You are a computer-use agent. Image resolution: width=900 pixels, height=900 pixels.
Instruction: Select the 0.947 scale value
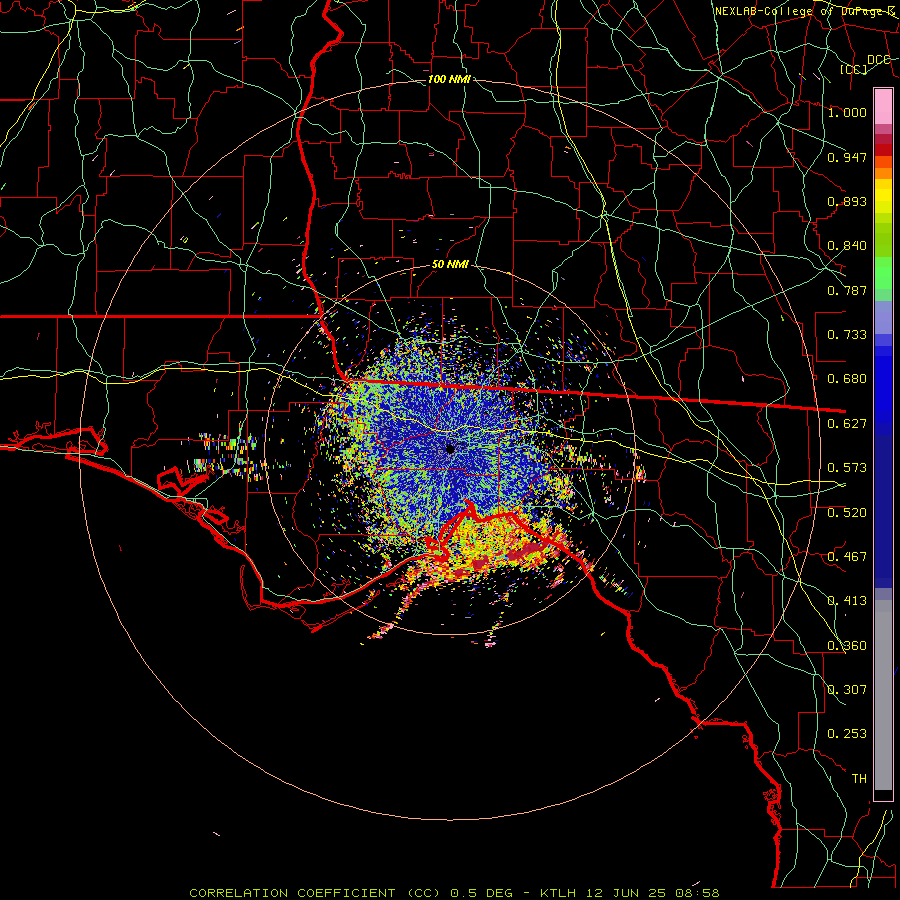click(847, 157)
